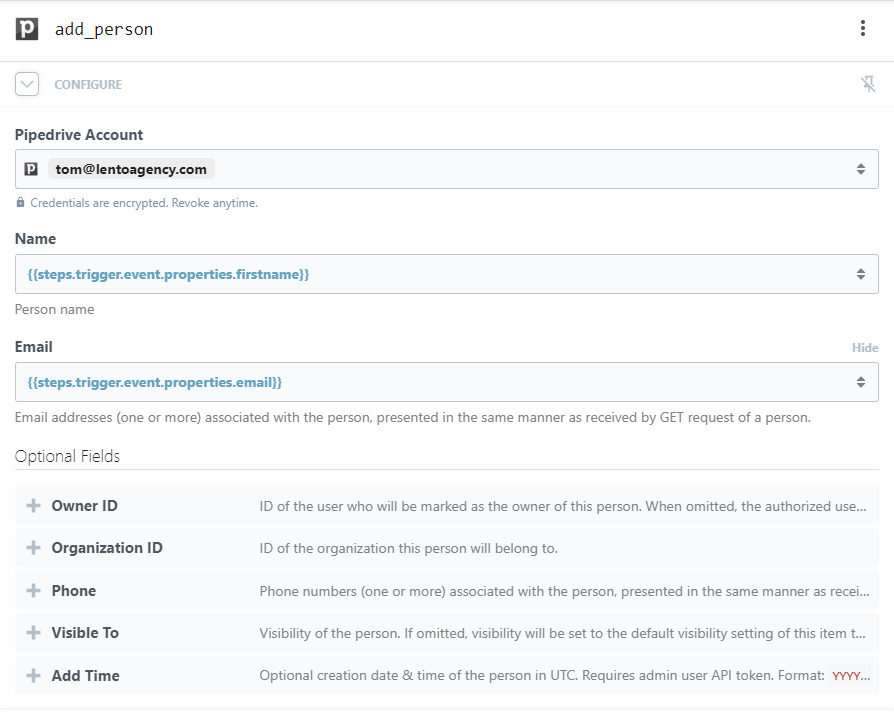Add the Organization ID optional field plus icon

click(x=34, y=547)
